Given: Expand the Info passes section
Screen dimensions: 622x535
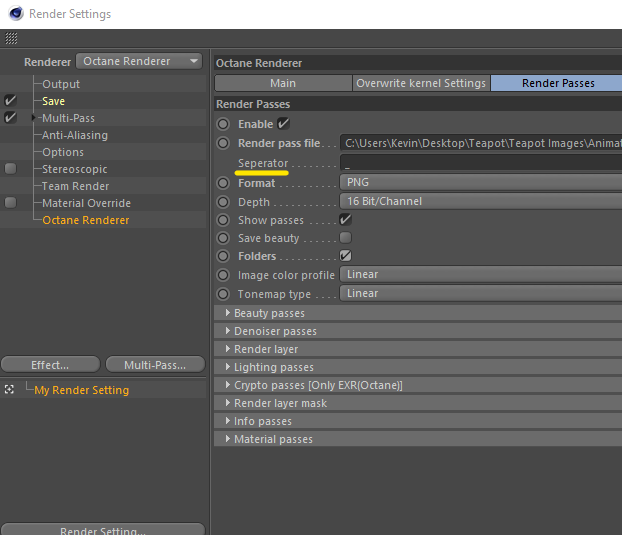Looking at the screenshot, I should [228, 421].
